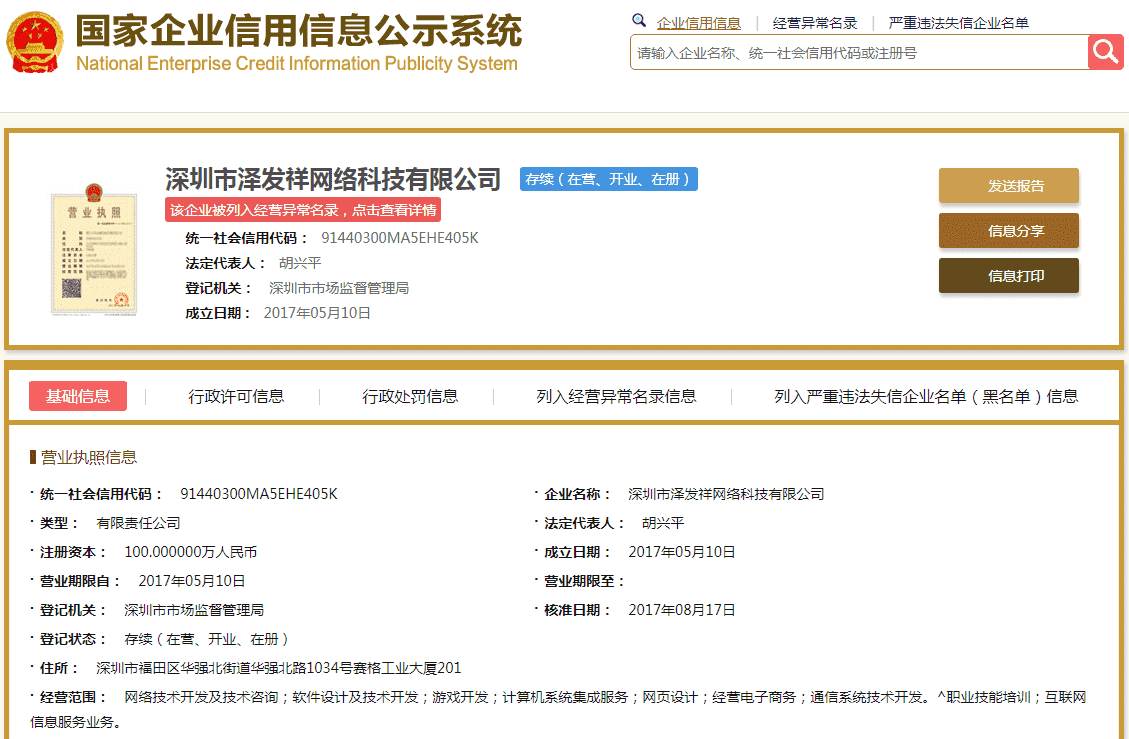Image resolution: width=1129 pixels, height=739 pixels.
Task: Click the 营业期限至 label
Action: pos(584,581)
